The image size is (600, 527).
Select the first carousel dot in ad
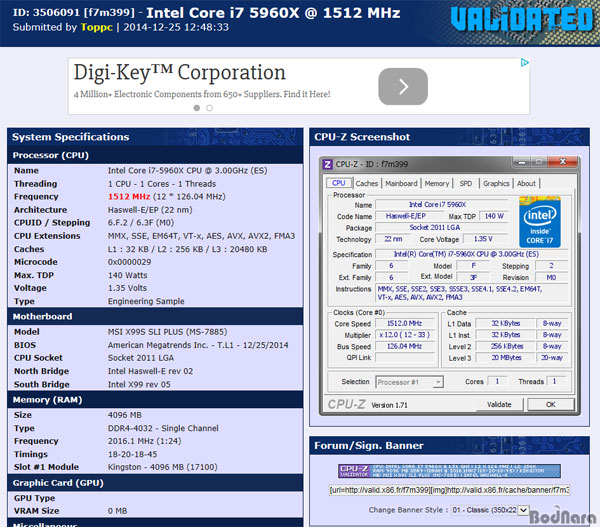pyautogui.click(x=197, y=108)
